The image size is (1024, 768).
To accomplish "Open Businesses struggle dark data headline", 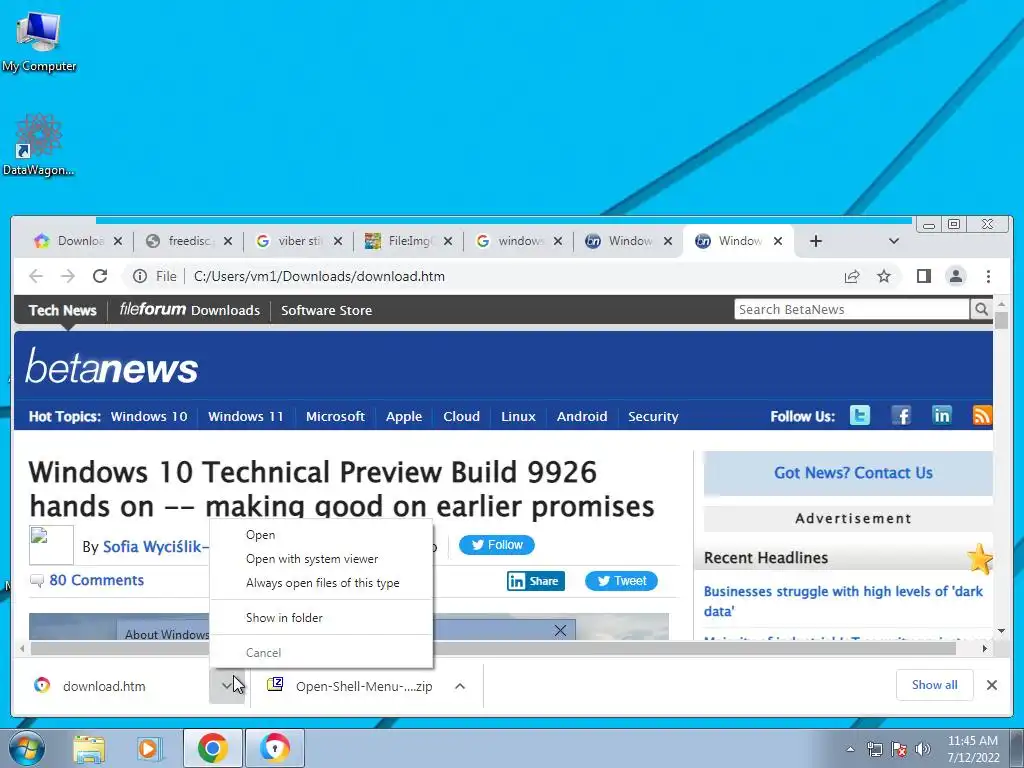I will (x=843, y=601).
